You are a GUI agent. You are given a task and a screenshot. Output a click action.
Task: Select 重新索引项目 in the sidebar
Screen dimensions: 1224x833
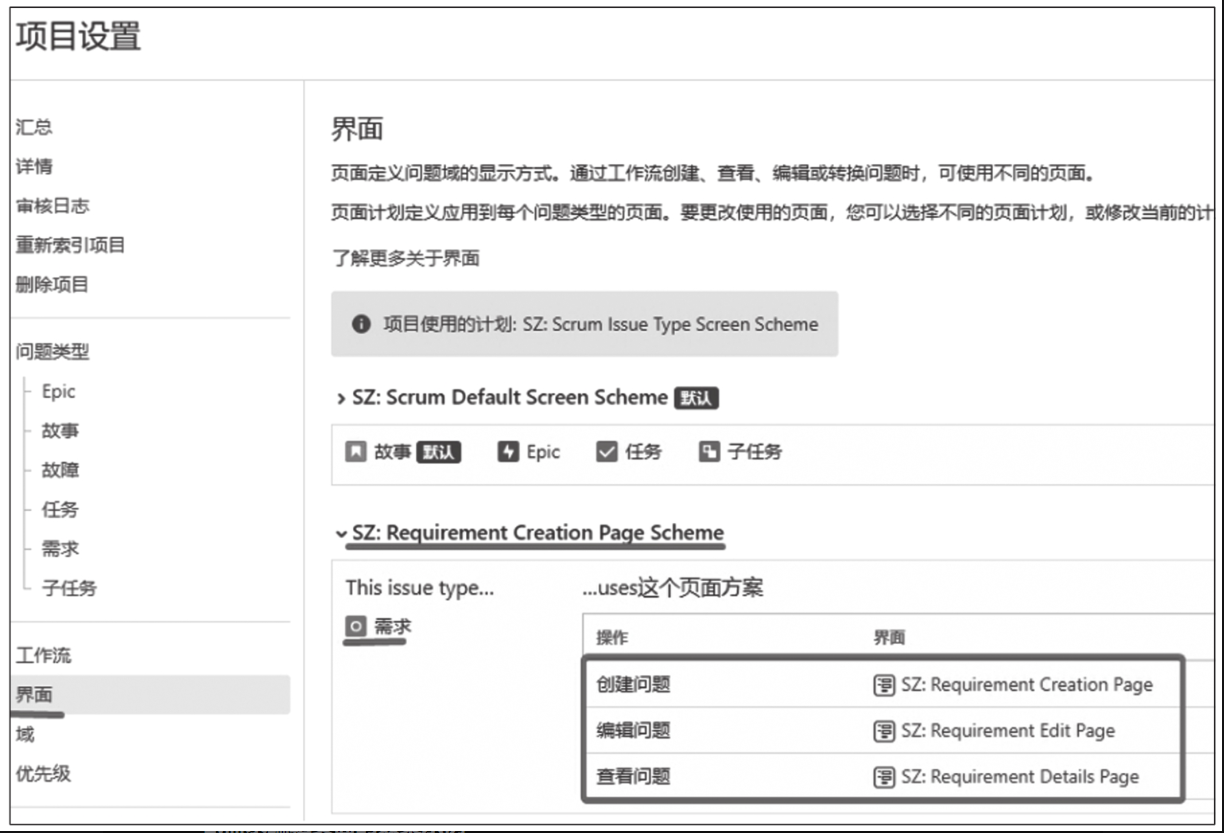70,245
